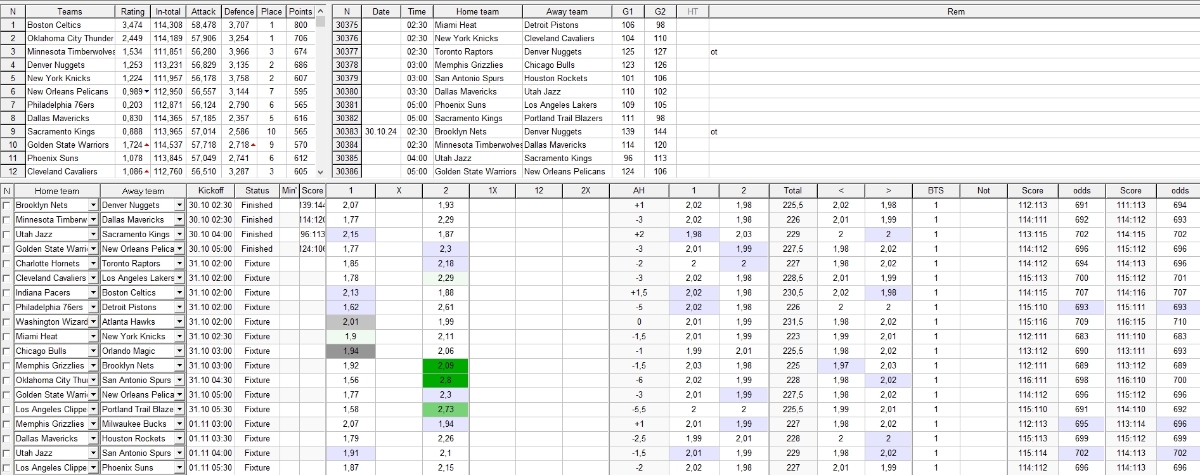This screenshot has height=475, width=1200.
Task: Click the scroll up arrow in Teams table
Action: click(x=321, y=11)
